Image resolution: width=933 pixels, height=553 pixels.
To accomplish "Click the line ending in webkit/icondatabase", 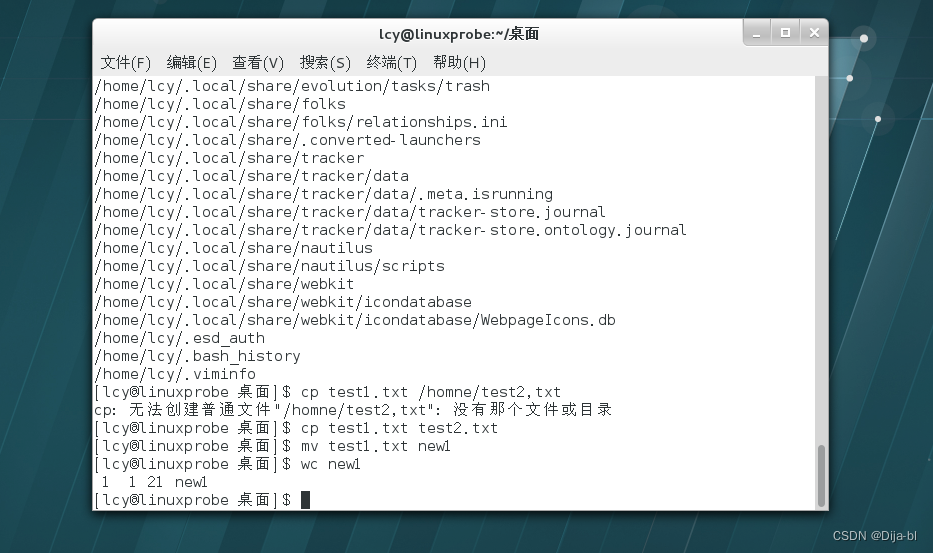I will (283, 302).
